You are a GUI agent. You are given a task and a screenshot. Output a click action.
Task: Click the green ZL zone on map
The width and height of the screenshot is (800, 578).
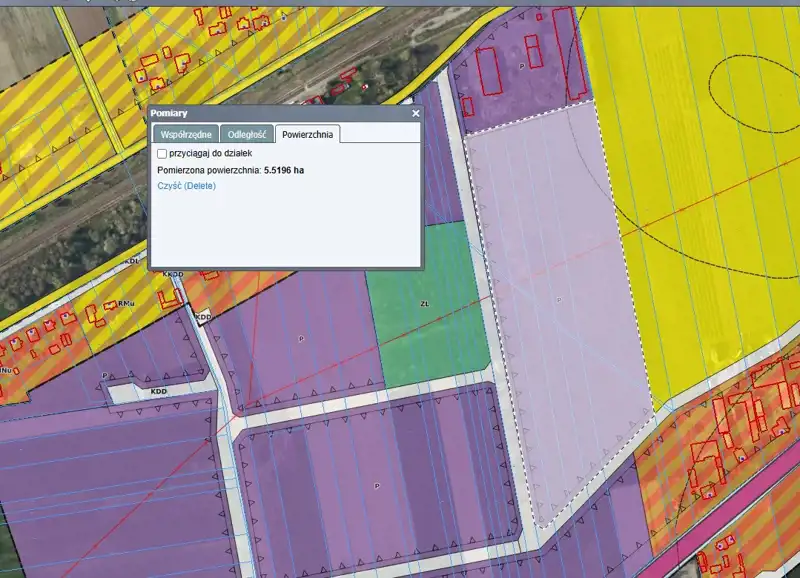point(425,310)
